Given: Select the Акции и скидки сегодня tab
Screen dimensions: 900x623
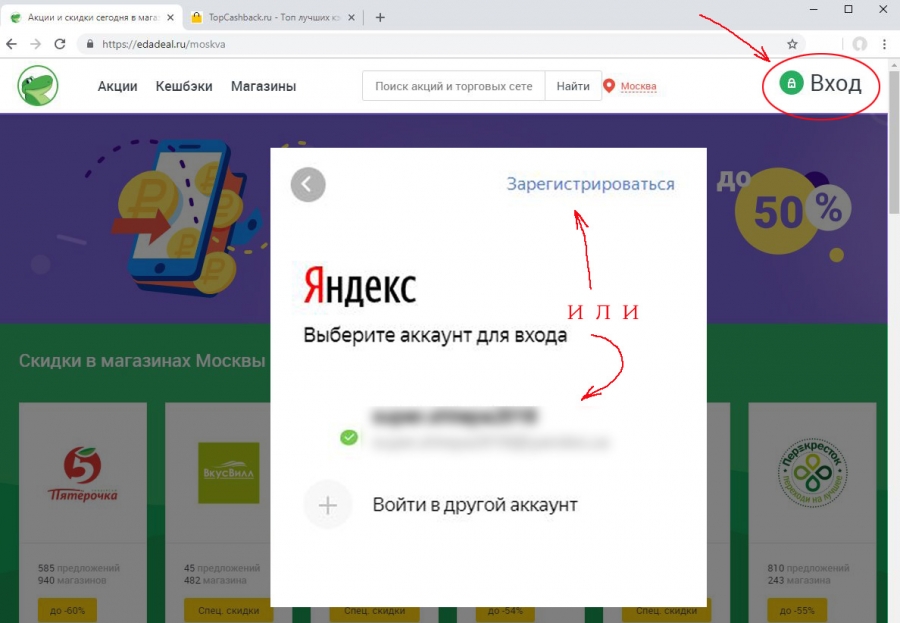Looking at the screenshot, I should (x=92, y=18).
